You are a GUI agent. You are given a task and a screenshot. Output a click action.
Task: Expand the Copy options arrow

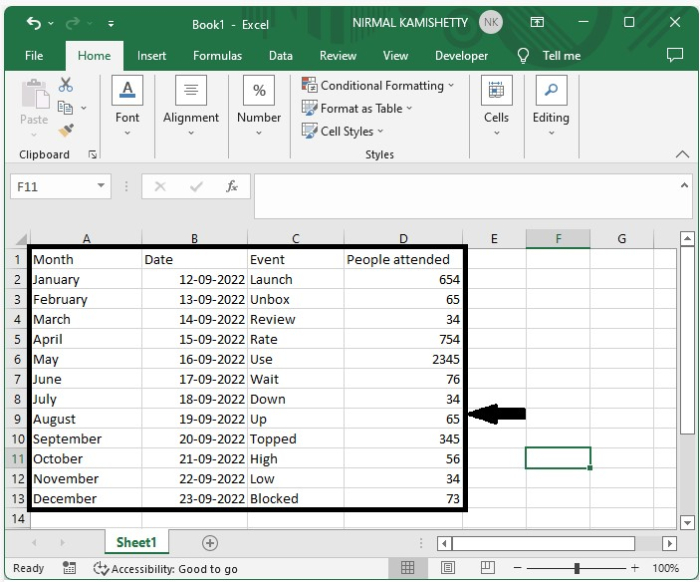(x=83, y=108)
